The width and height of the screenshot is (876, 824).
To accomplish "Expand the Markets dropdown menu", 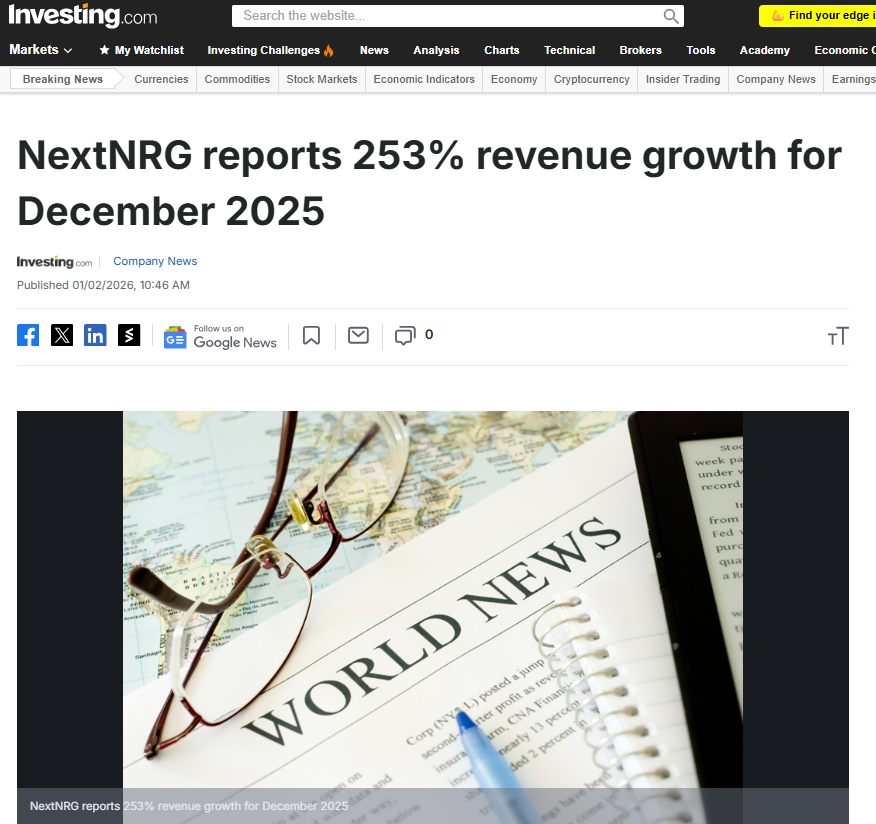I will [41, 50].
